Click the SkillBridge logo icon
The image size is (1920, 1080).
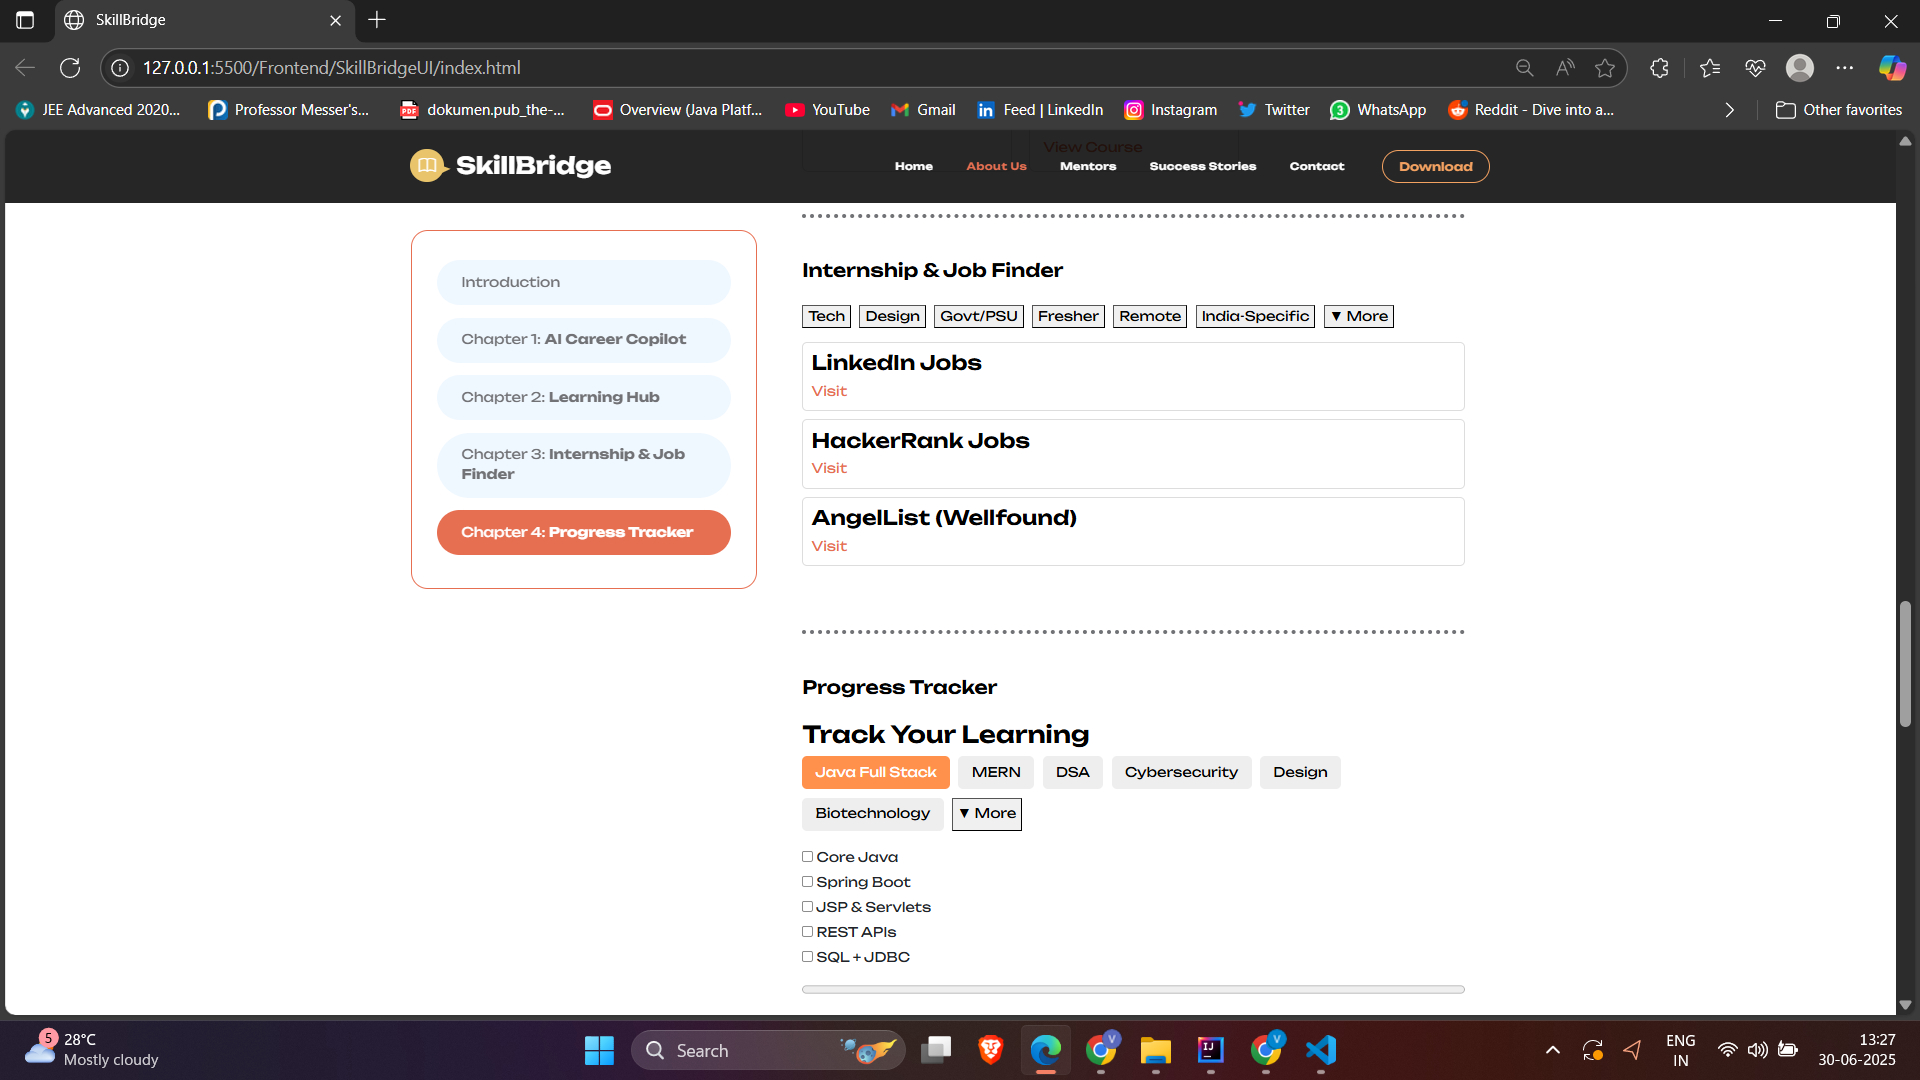tap(428, 166)
